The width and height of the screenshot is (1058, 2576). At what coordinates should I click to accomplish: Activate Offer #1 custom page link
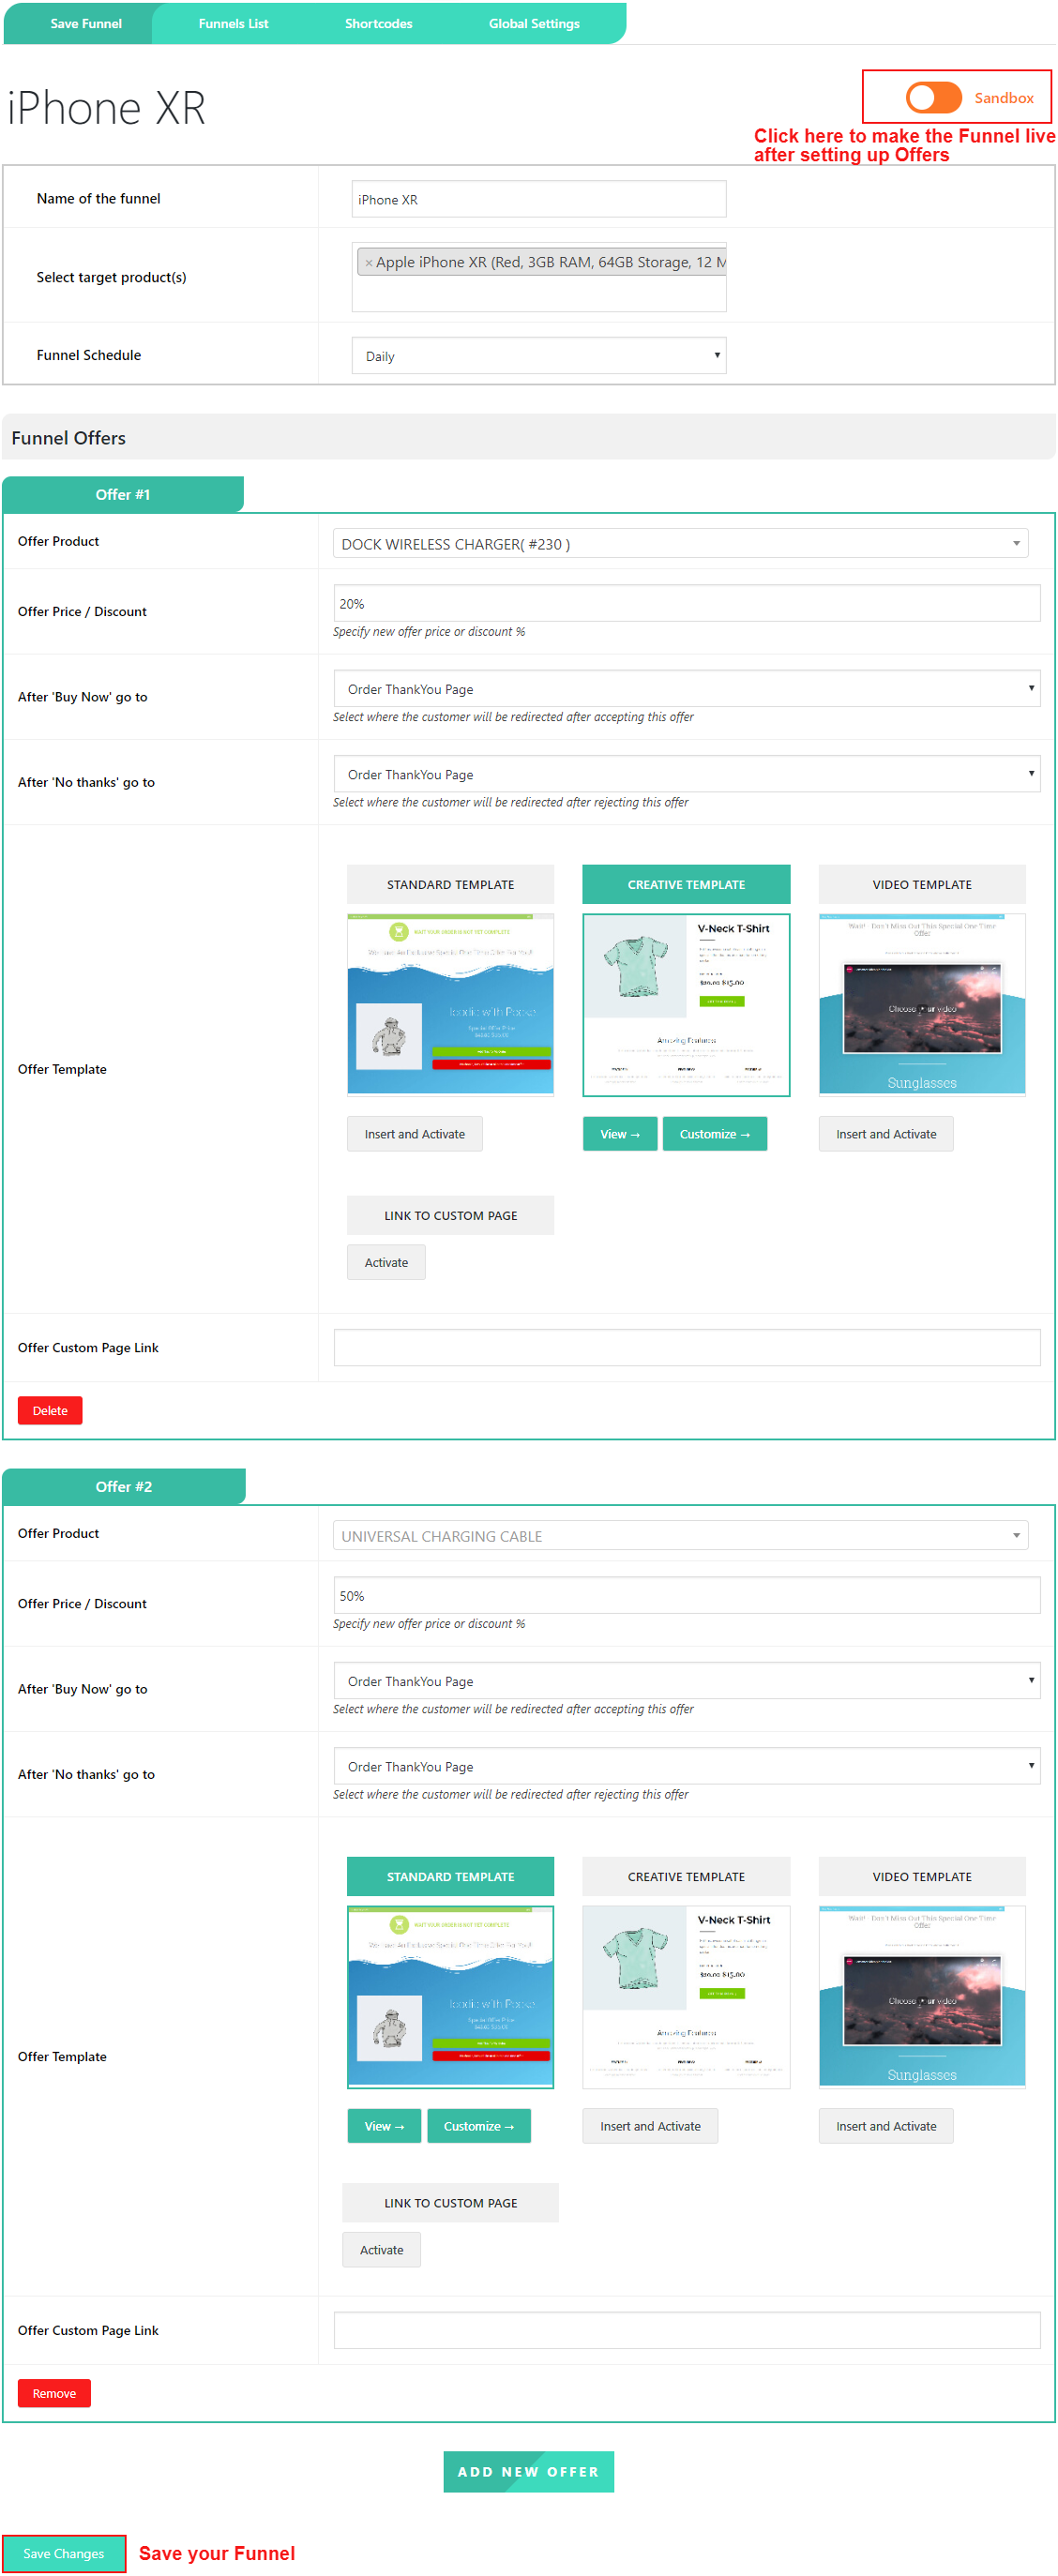pos(386,1262)
